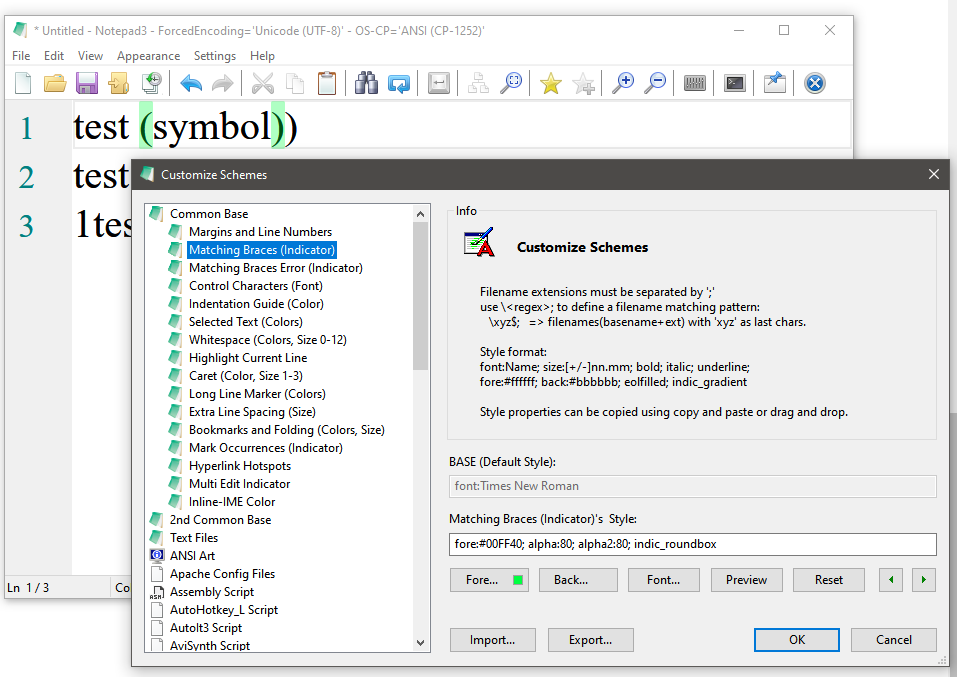
Task: Select Selected Text (Colors)
Action: click(246, 322)
